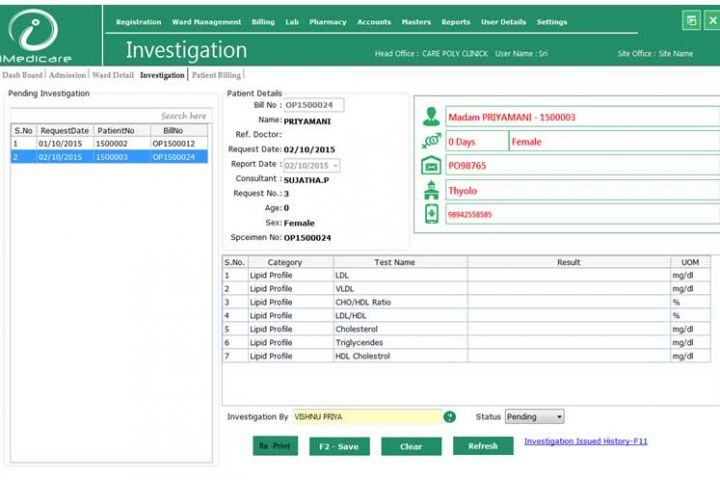Image resolution: width=720 pixels, height=480 pixels.
Task: Click the Result cell for LDL
Action: point(568,275)
